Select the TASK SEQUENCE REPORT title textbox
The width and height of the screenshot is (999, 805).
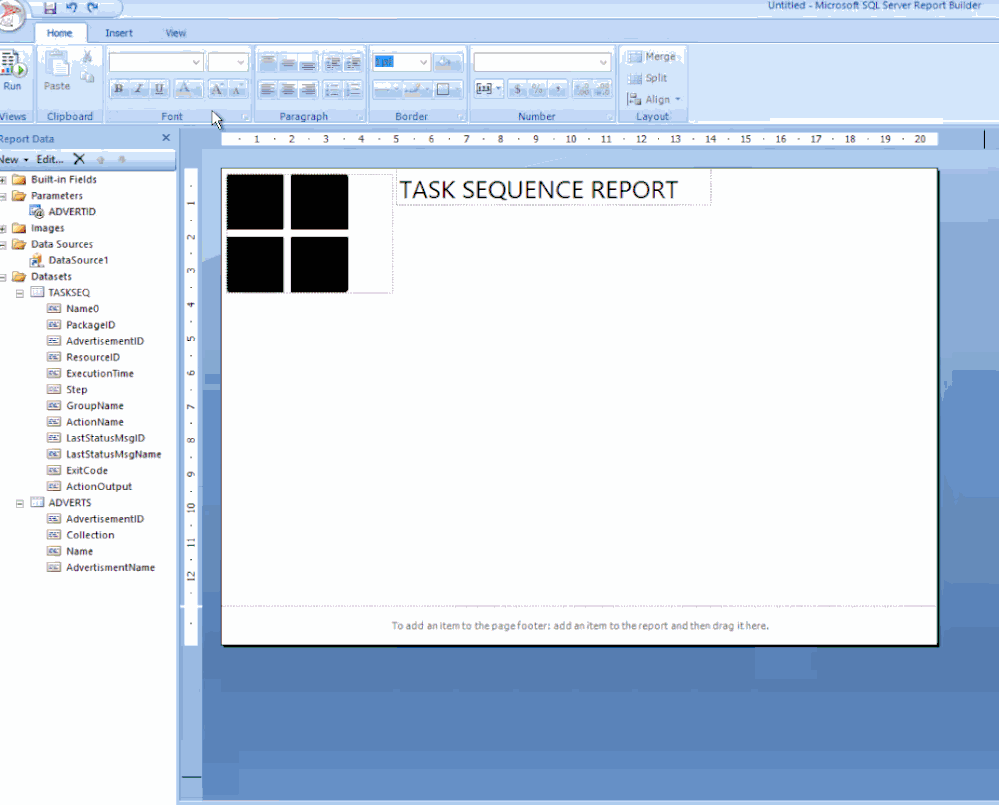553,188
